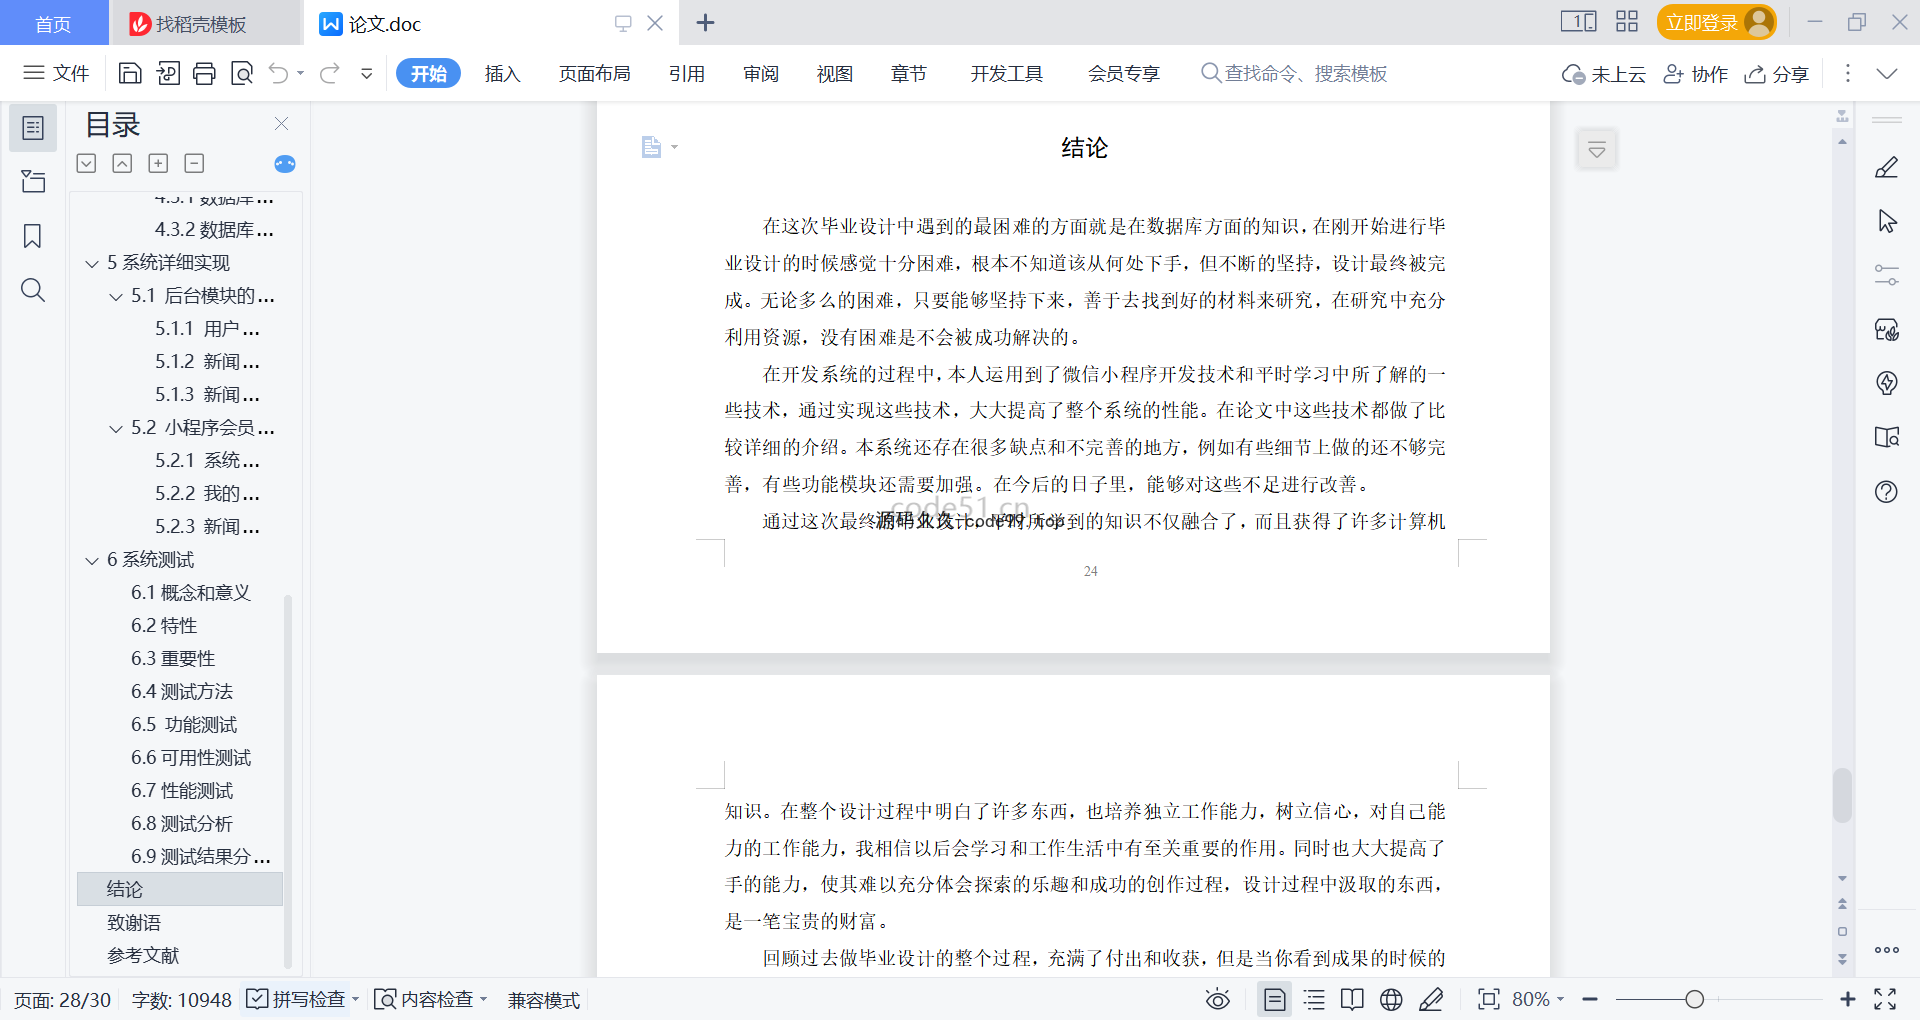The width and height of the screenshot is (1920, 1020).
Task: Click the 协作 collaborate button
Action: pyautogui.click(x=1695, y=74)
